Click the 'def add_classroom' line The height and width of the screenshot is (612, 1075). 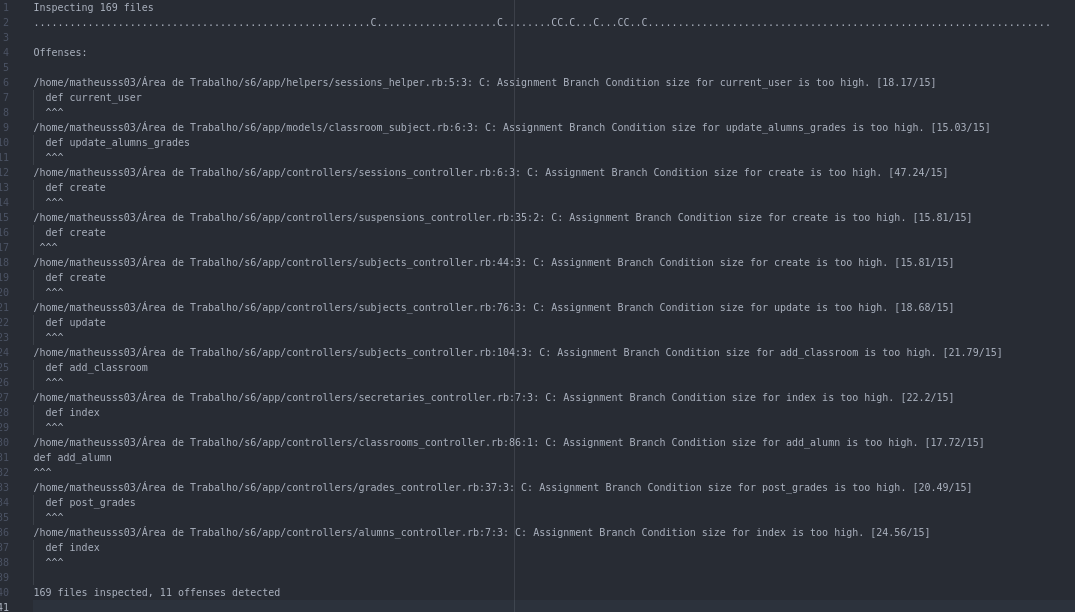pos(97,367)
